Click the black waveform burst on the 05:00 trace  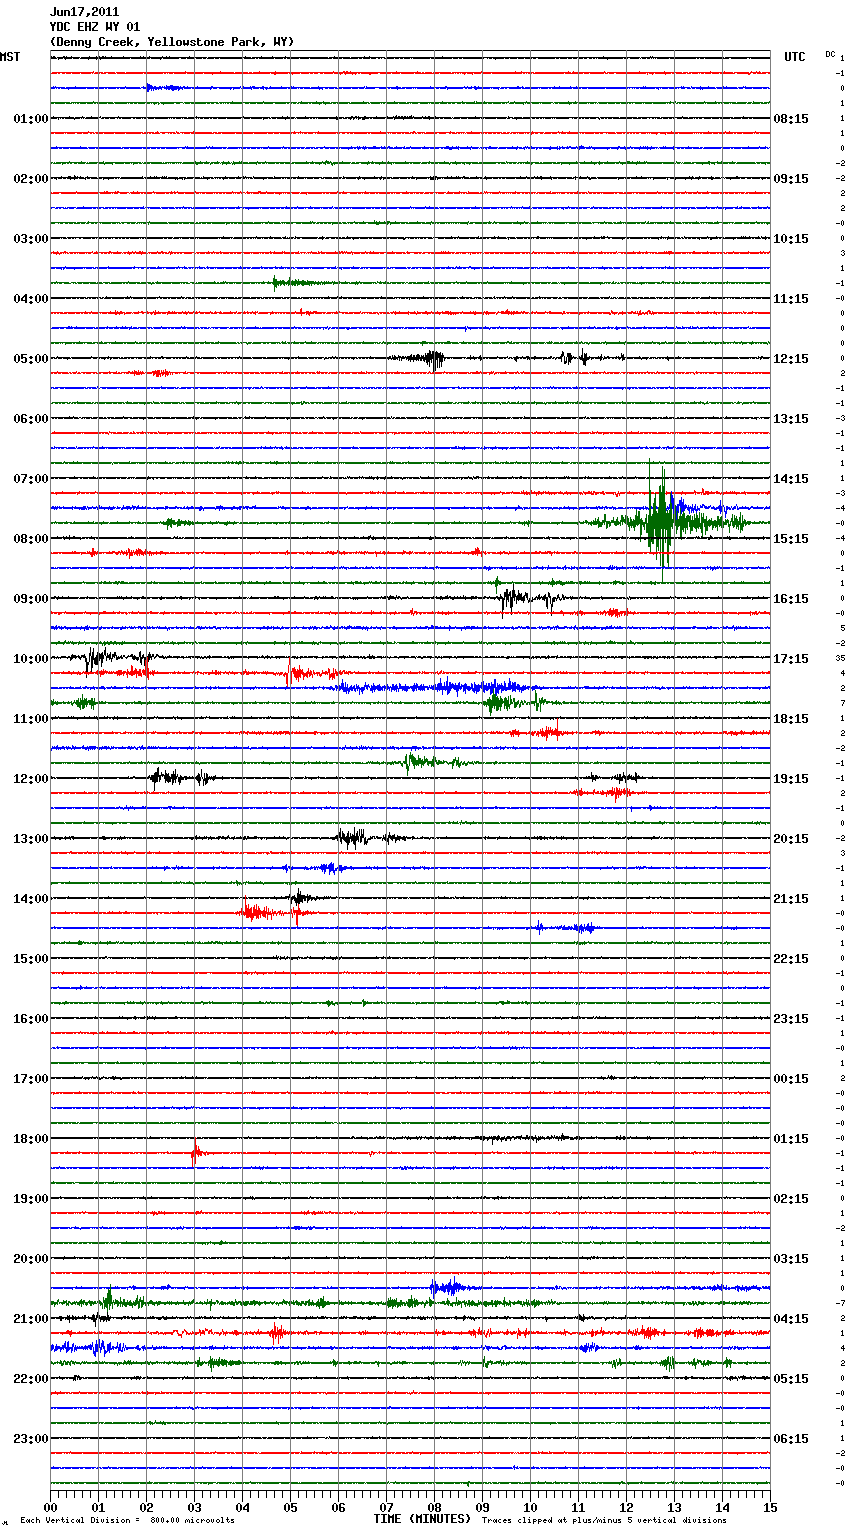point(432,358)
